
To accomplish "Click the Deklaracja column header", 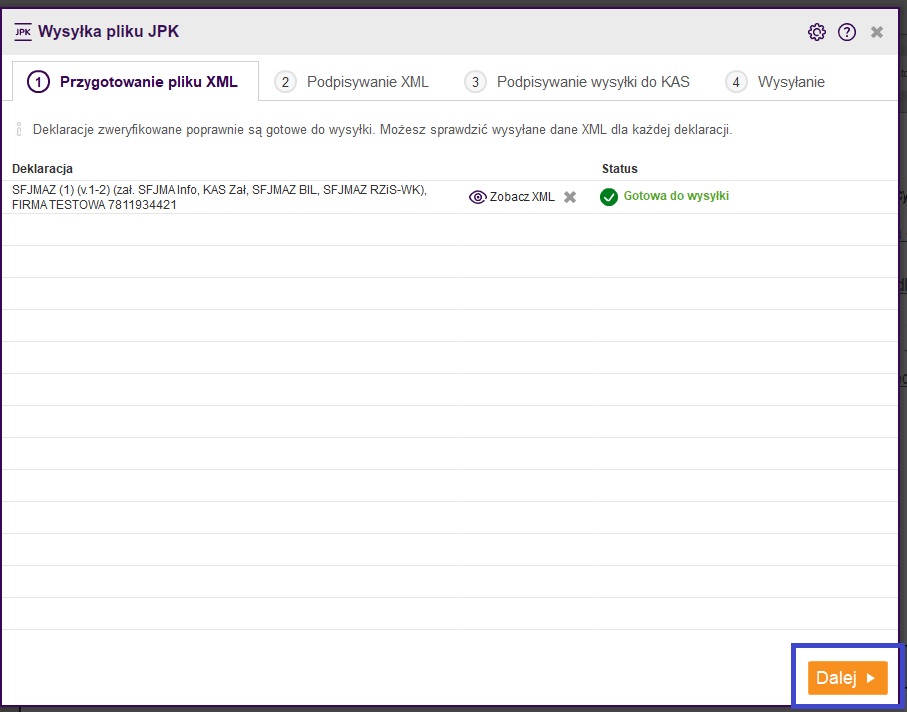I will 42,169.
